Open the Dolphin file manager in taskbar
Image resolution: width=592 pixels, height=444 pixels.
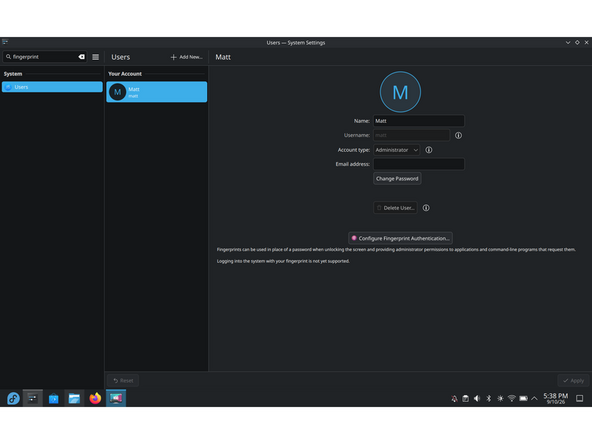[x=74, y=398]
